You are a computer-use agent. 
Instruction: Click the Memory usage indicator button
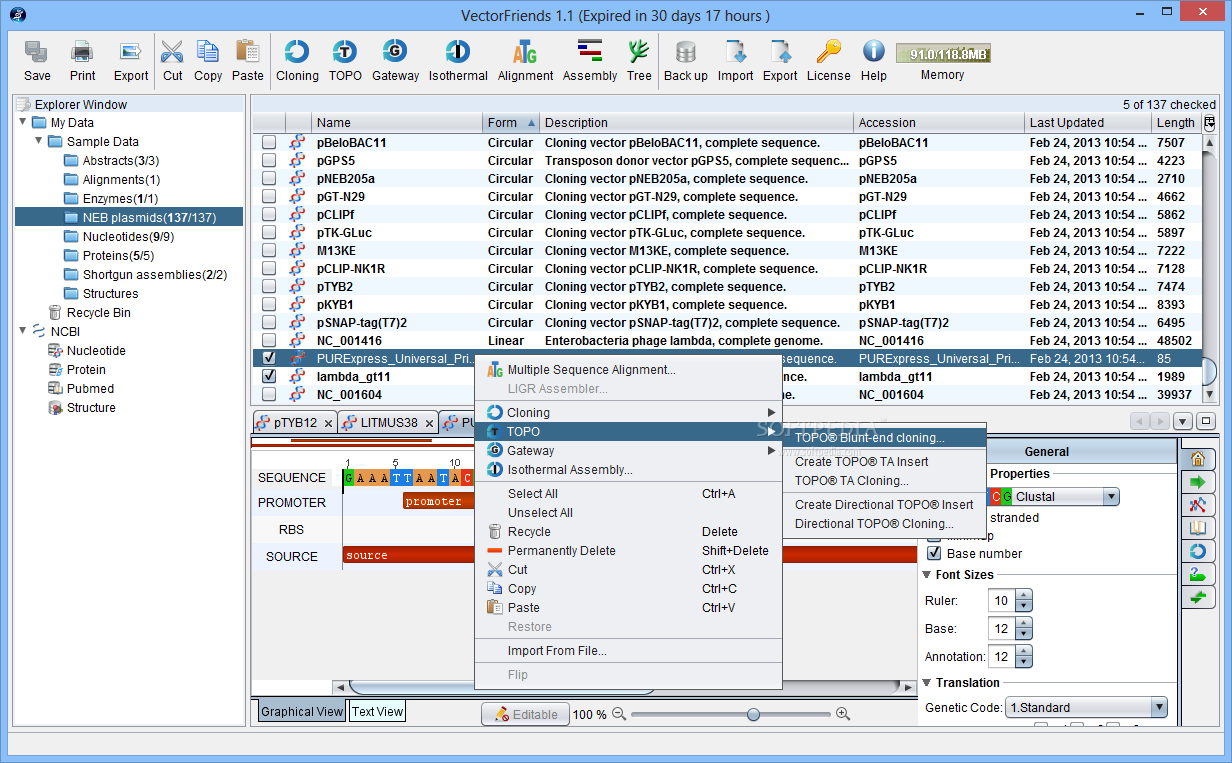[942, 54]
